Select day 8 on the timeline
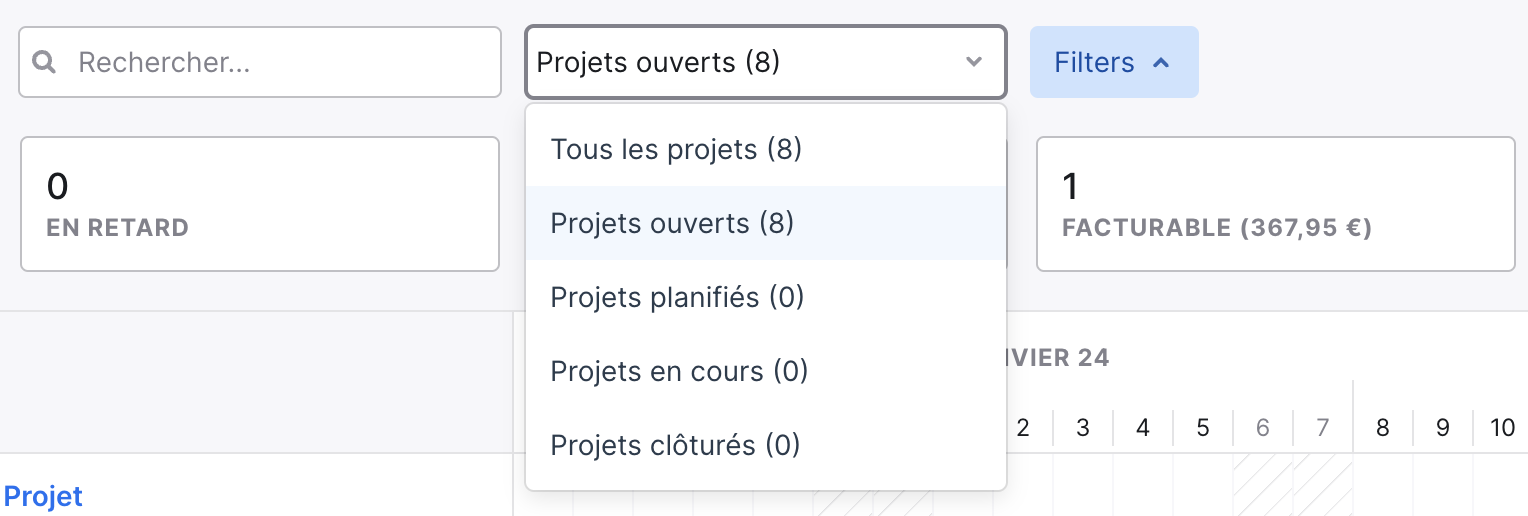 [1383, 428]
